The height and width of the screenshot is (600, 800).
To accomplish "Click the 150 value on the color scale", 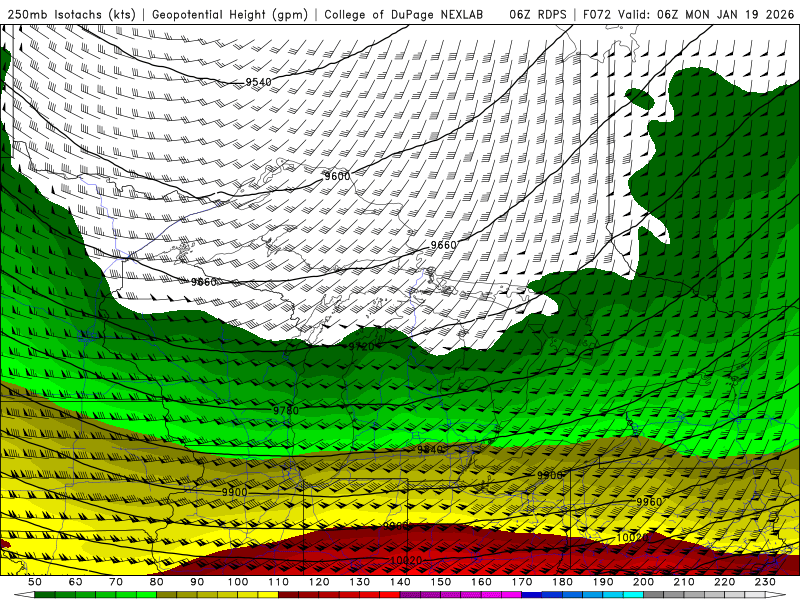I will [x=440, y=582].
